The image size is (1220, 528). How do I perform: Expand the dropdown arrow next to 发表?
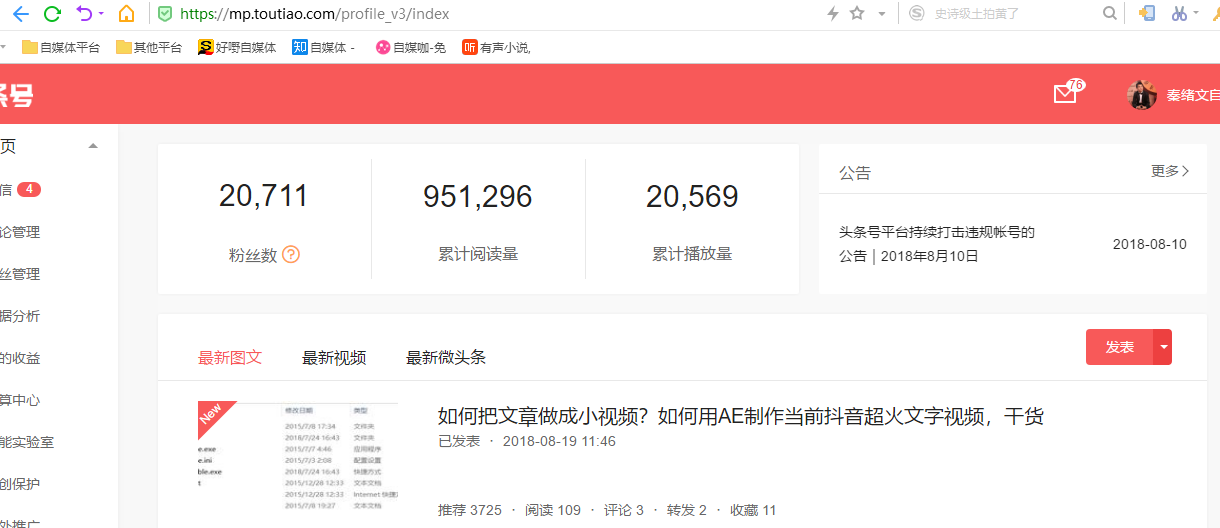coord(1162,347)
